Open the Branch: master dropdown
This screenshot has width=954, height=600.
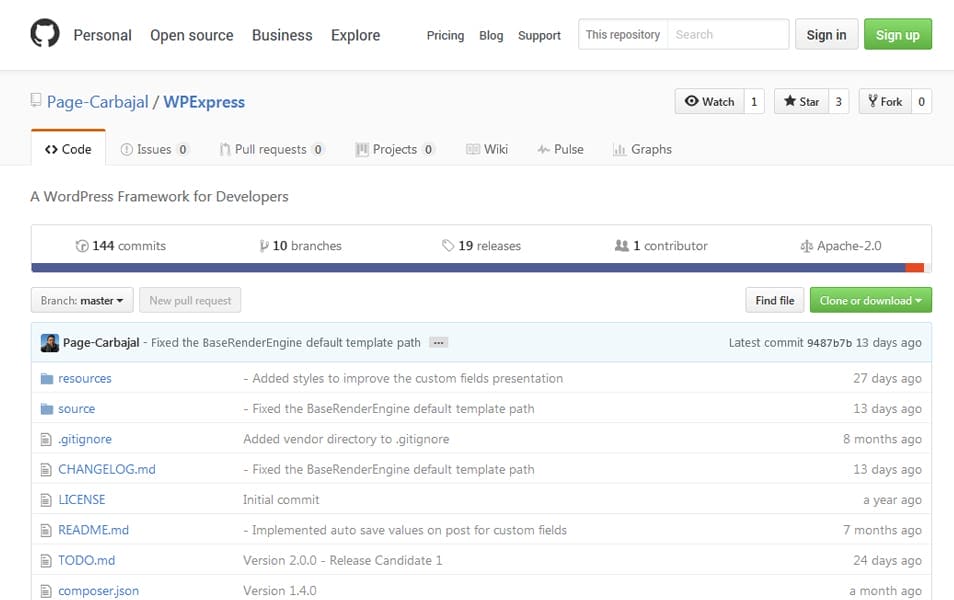[x=82, y=301]
